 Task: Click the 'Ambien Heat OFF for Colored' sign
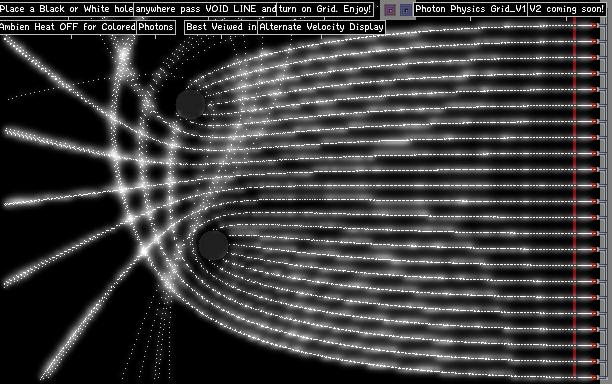pos(68,27)
